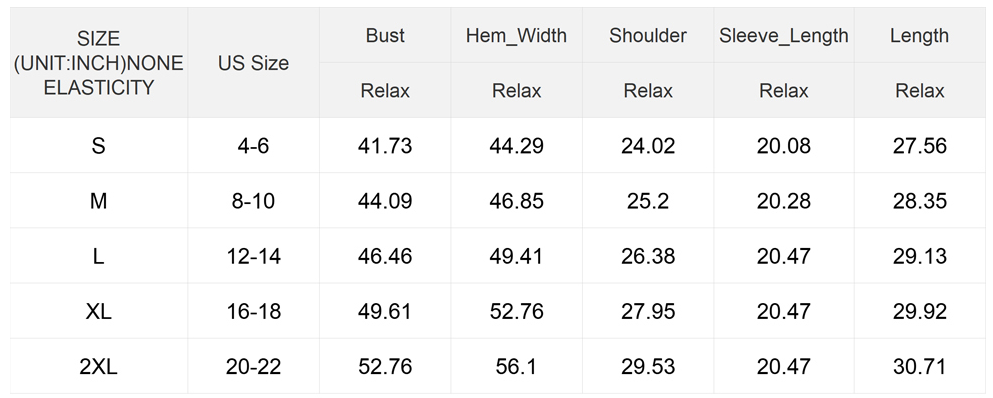Click the SIZE (UNIT:INCH) header cell

tap(98, 63)
